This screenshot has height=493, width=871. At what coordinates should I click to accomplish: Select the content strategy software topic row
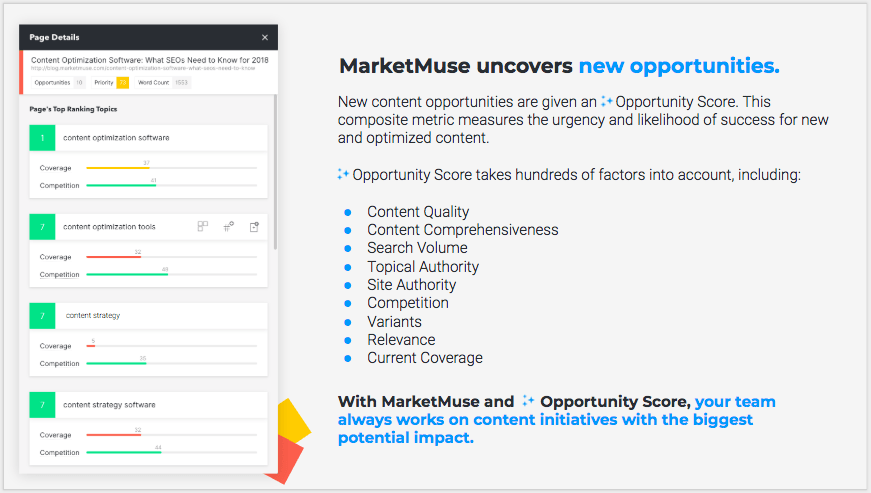pos(148,405)
